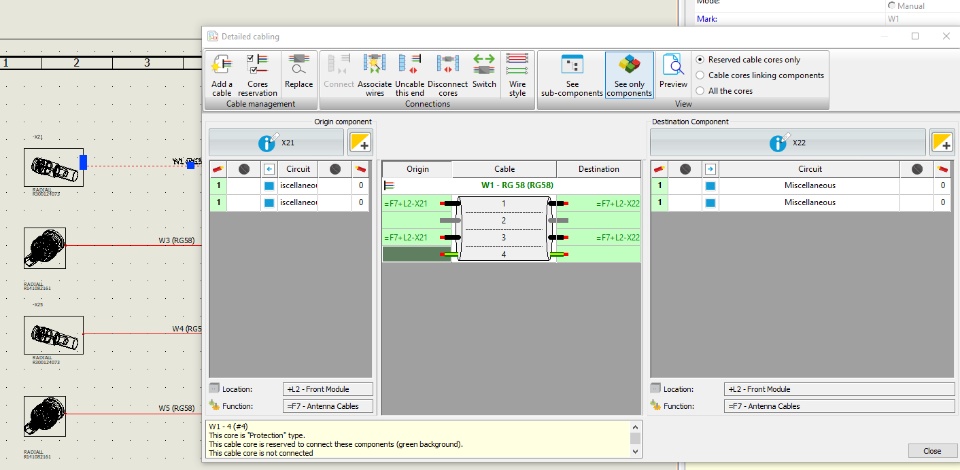The width and height of the screenshot is (960, 470).
Task: Select Reserved cable cores only option
Action: click(x=748, y=60)
